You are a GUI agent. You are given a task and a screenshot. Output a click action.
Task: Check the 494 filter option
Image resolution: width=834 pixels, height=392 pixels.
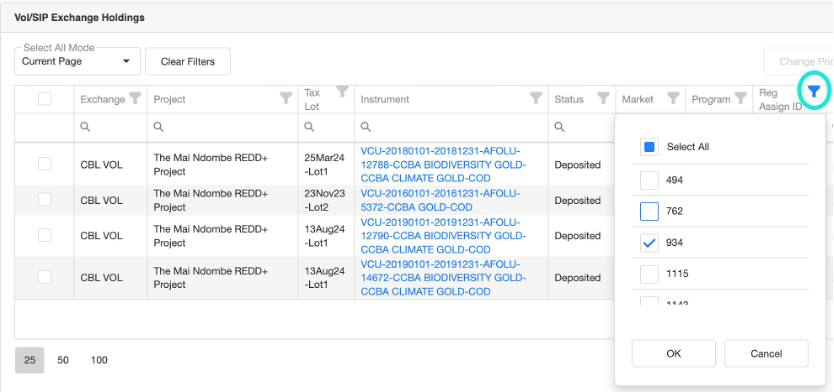click(649, 180)
